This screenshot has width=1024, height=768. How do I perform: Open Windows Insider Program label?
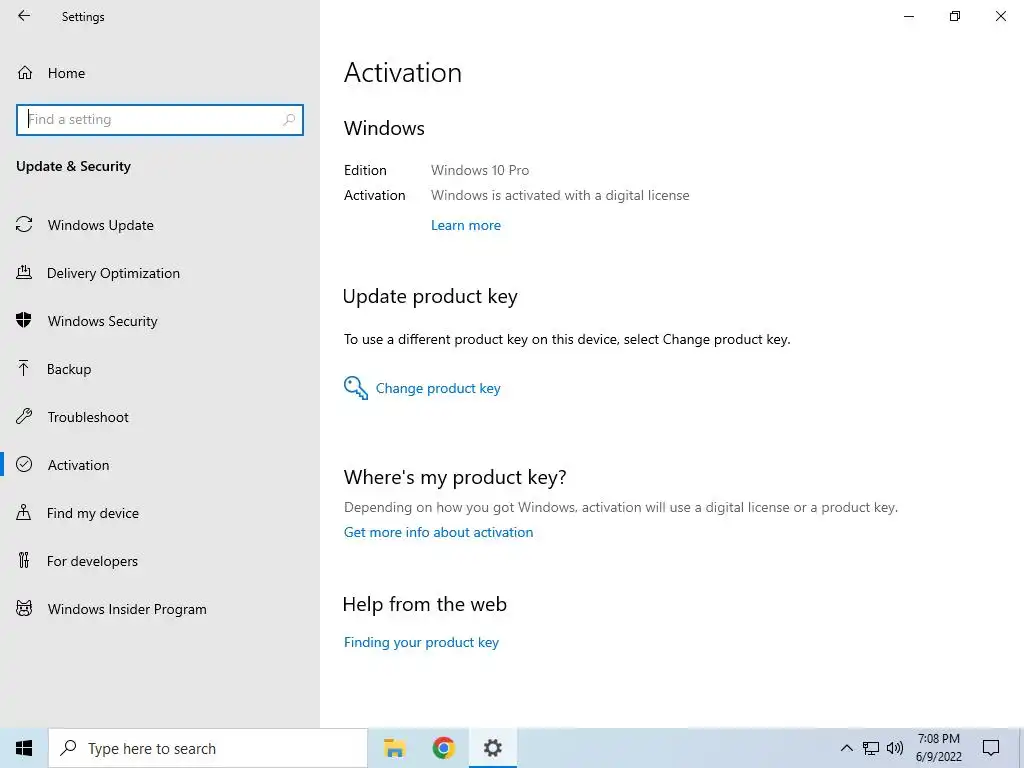[127, 609]
